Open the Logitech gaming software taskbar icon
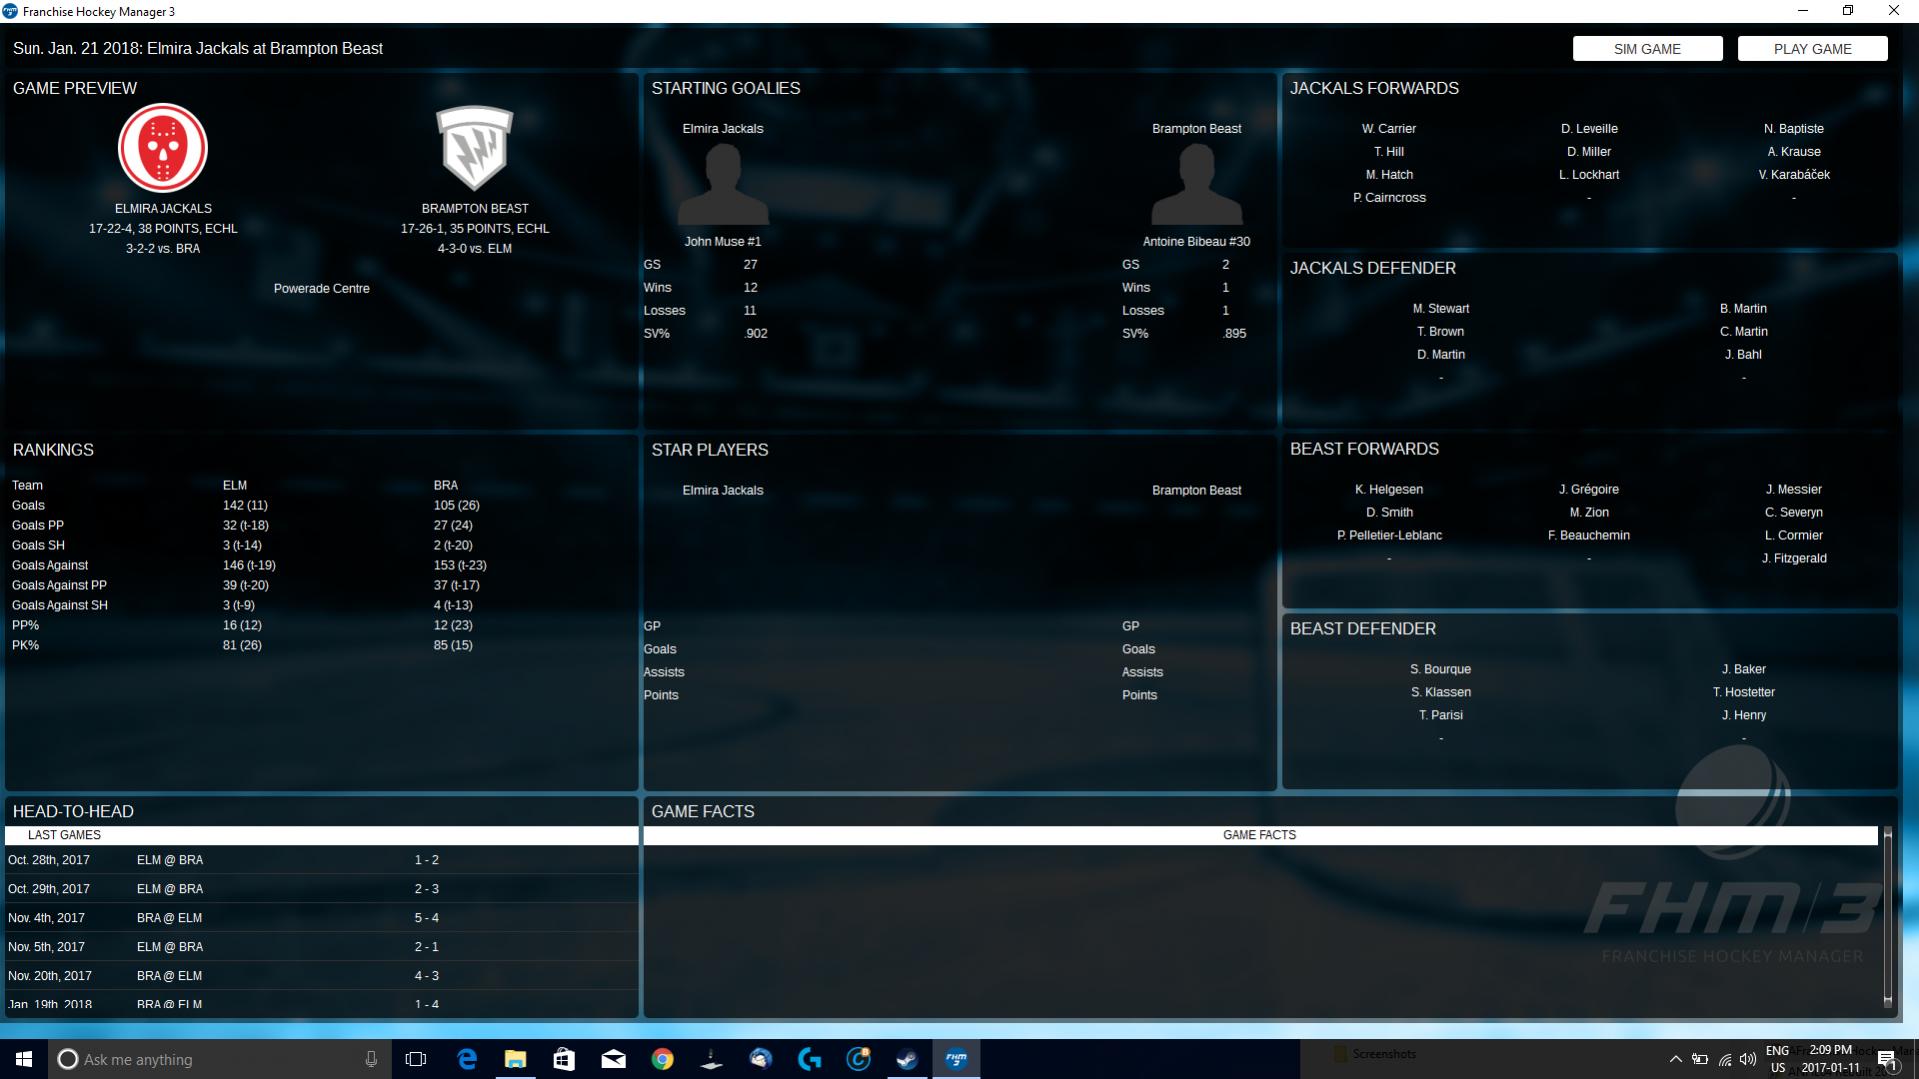Viewport: 1919px width, 1079px height. coord(809,1059)
